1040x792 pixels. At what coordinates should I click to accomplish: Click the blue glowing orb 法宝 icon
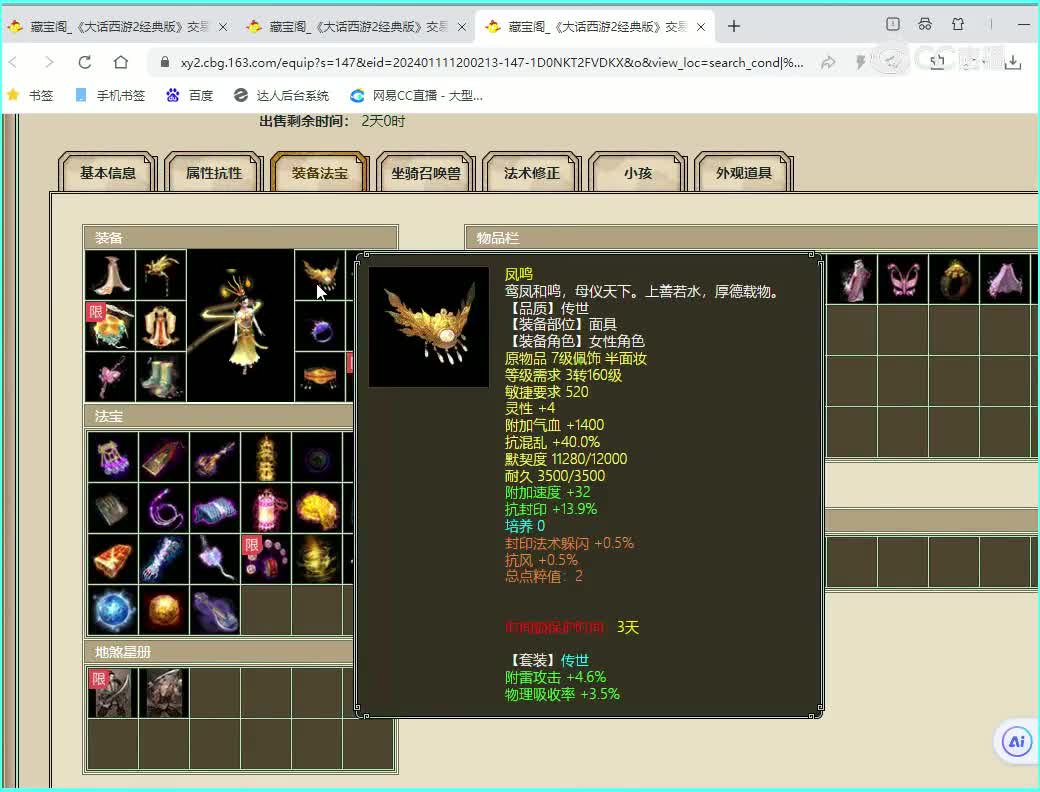[x=113, y=610]
